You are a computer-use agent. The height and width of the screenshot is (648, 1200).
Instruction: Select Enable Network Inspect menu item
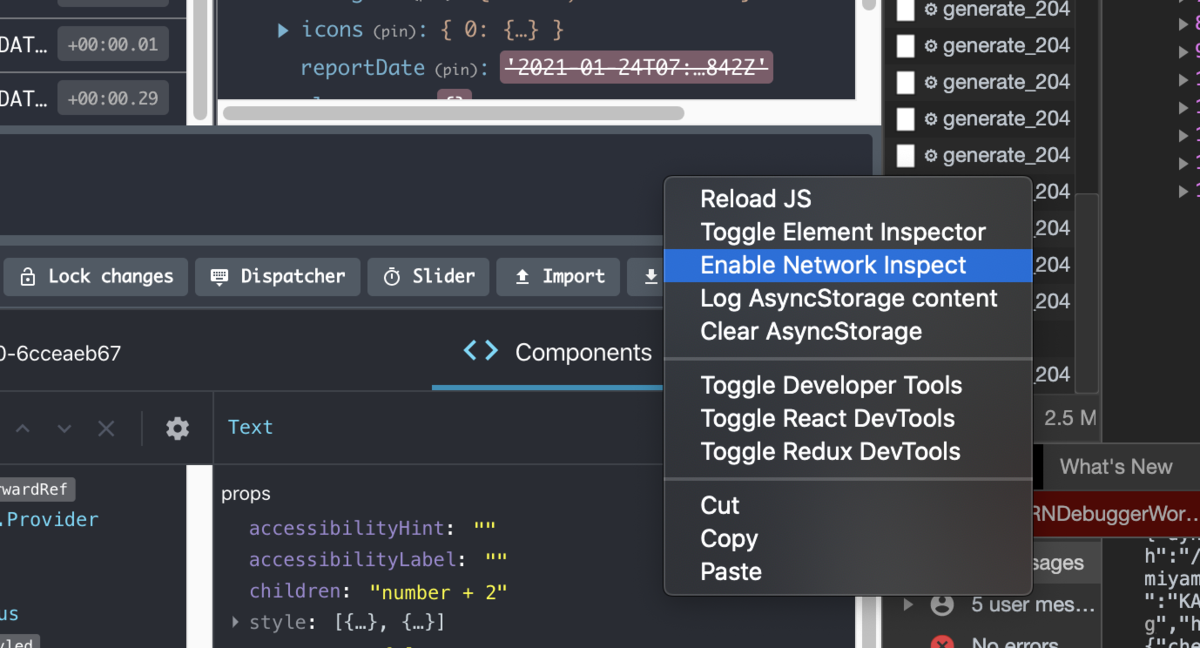click(833, 265)
